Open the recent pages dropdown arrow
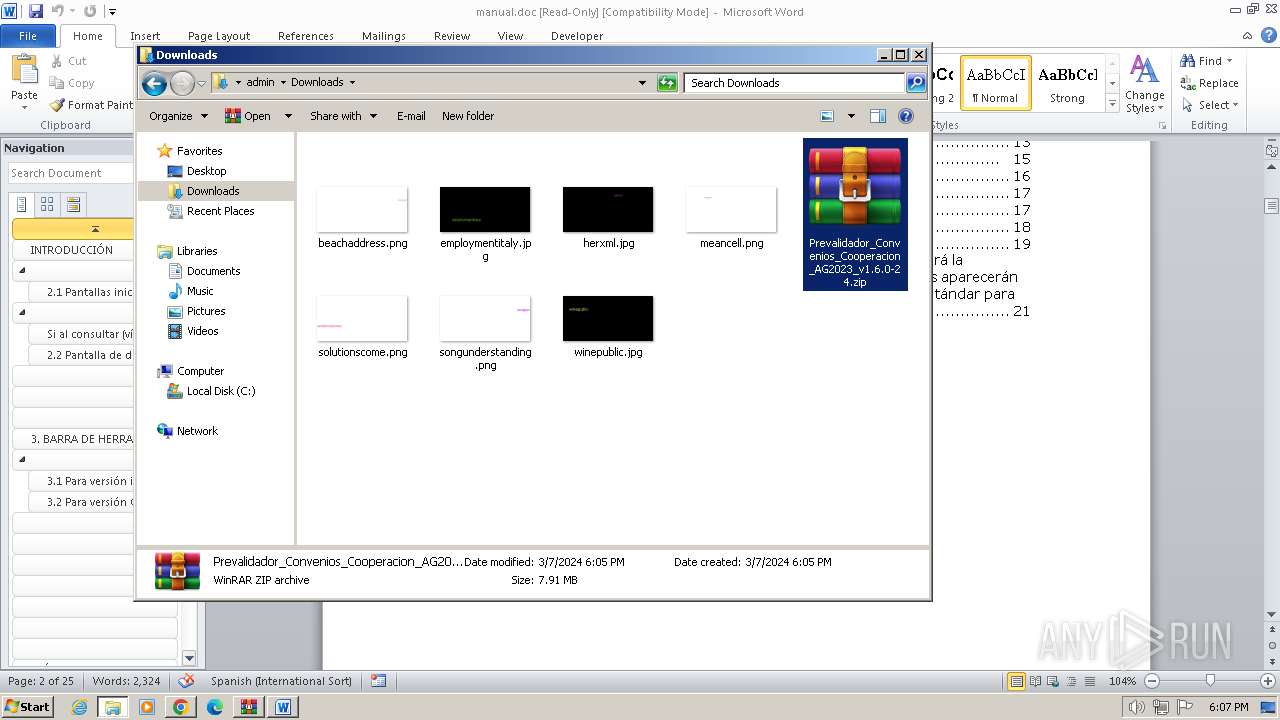 point(201,83)
